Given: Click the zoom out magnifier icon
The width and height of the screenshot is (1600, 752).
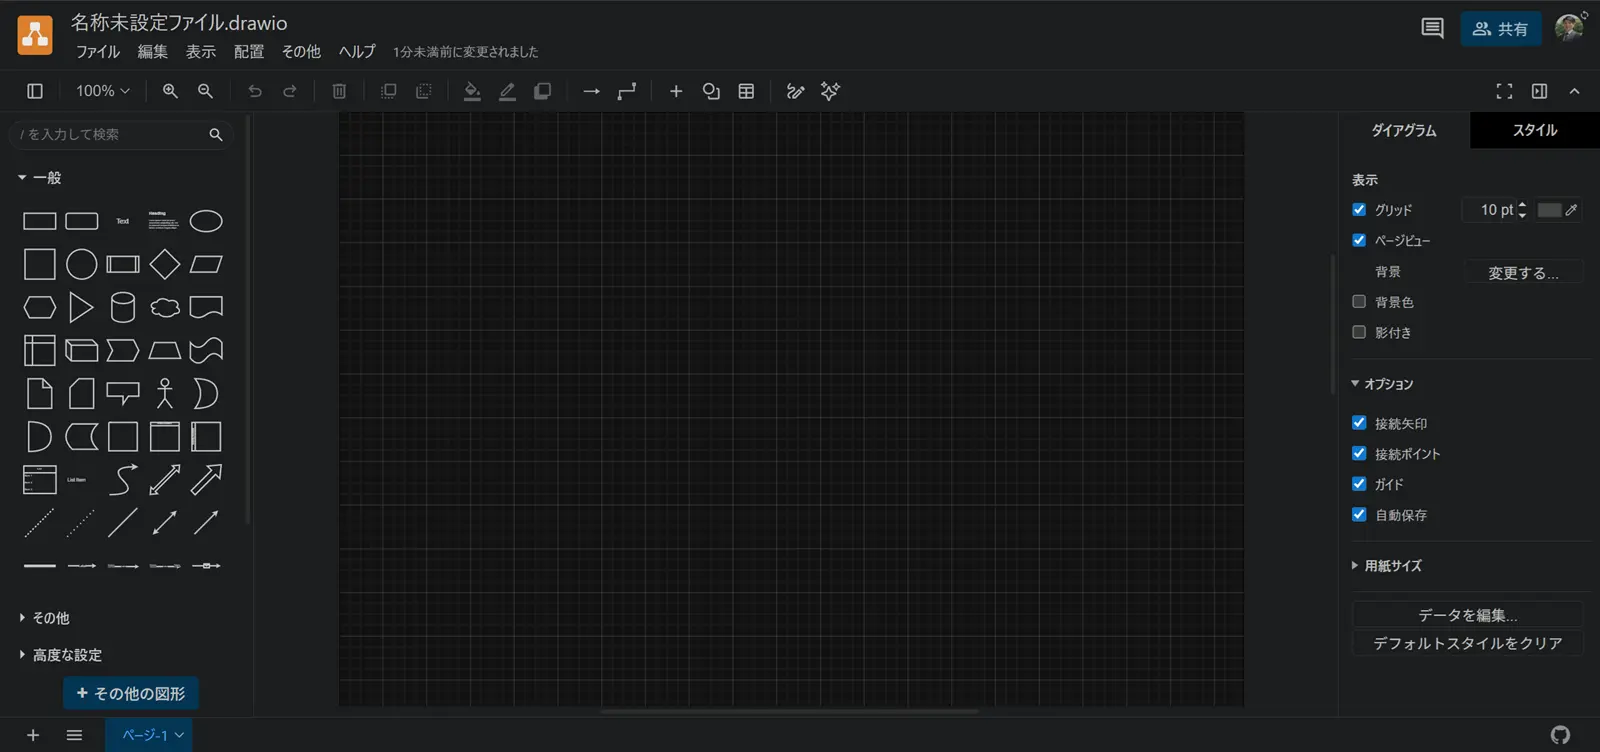Looking at the screenshot, I should pyautogui.click(x=205, y=91).
